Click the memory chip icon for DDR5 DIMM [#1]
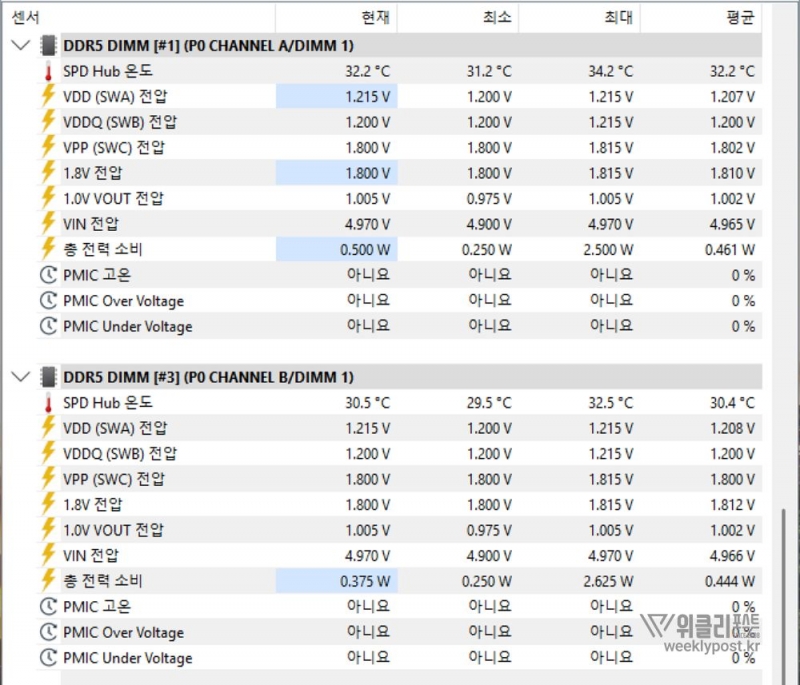Screen dimensions: 800x685 [x=48, y=45]
